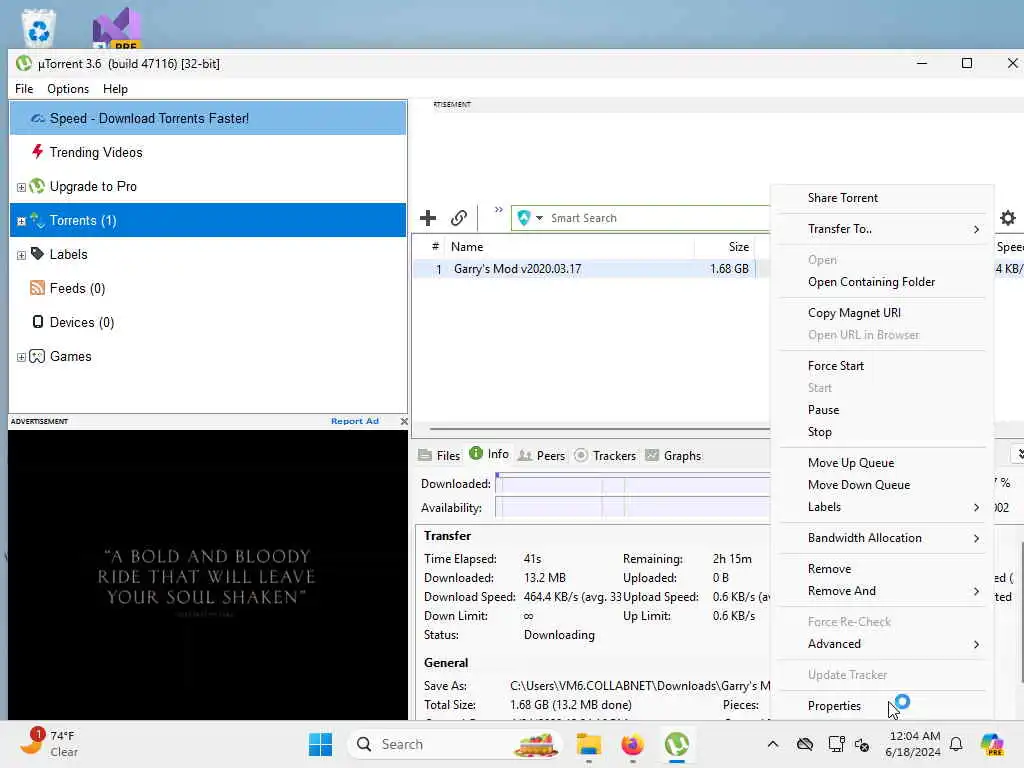Click the Report Ad link

(x=355, y=421)
